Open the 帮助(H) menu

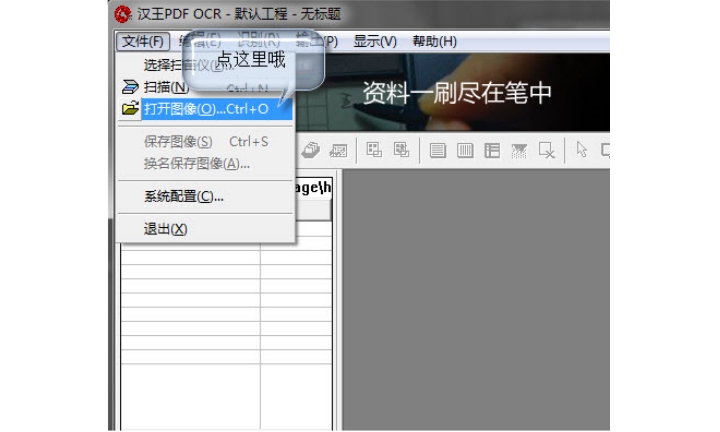point(434,41)
